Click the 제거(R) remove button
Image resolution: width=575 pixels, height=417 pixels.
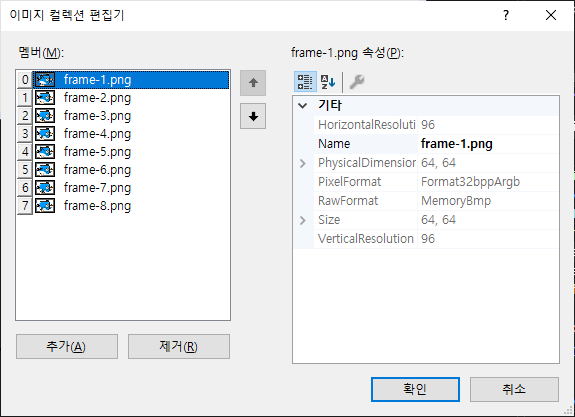179,346
